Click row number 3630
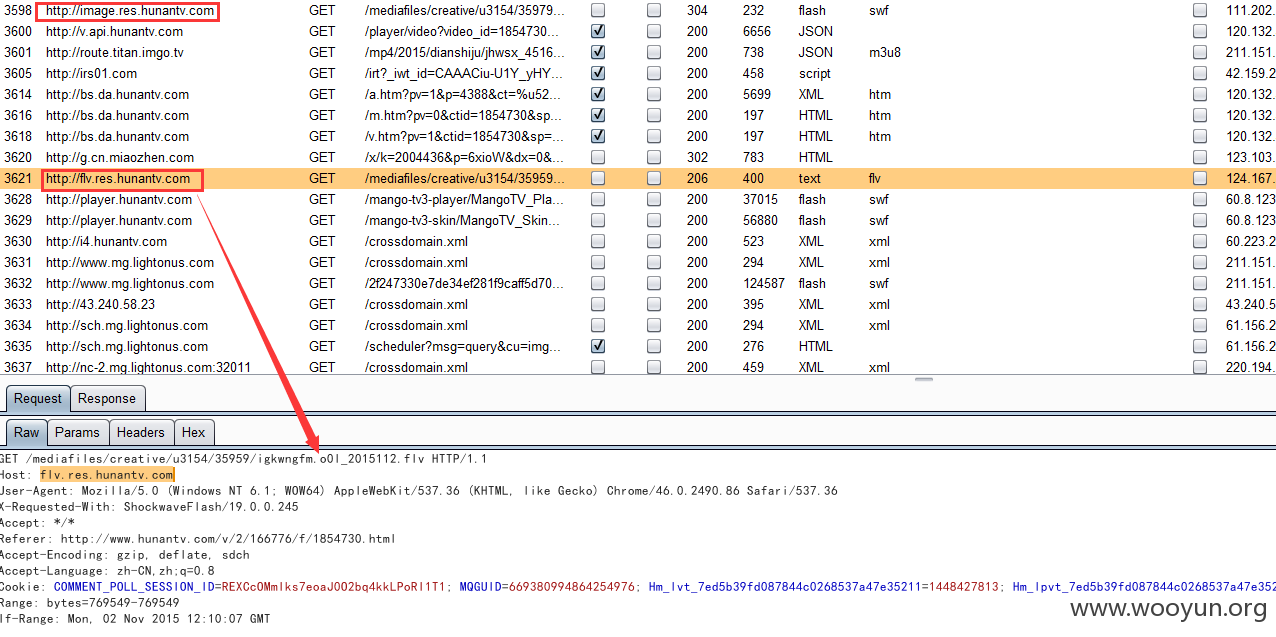This screenshot has height=637, width=1276. pyautogui.click(x=18, y=242)
